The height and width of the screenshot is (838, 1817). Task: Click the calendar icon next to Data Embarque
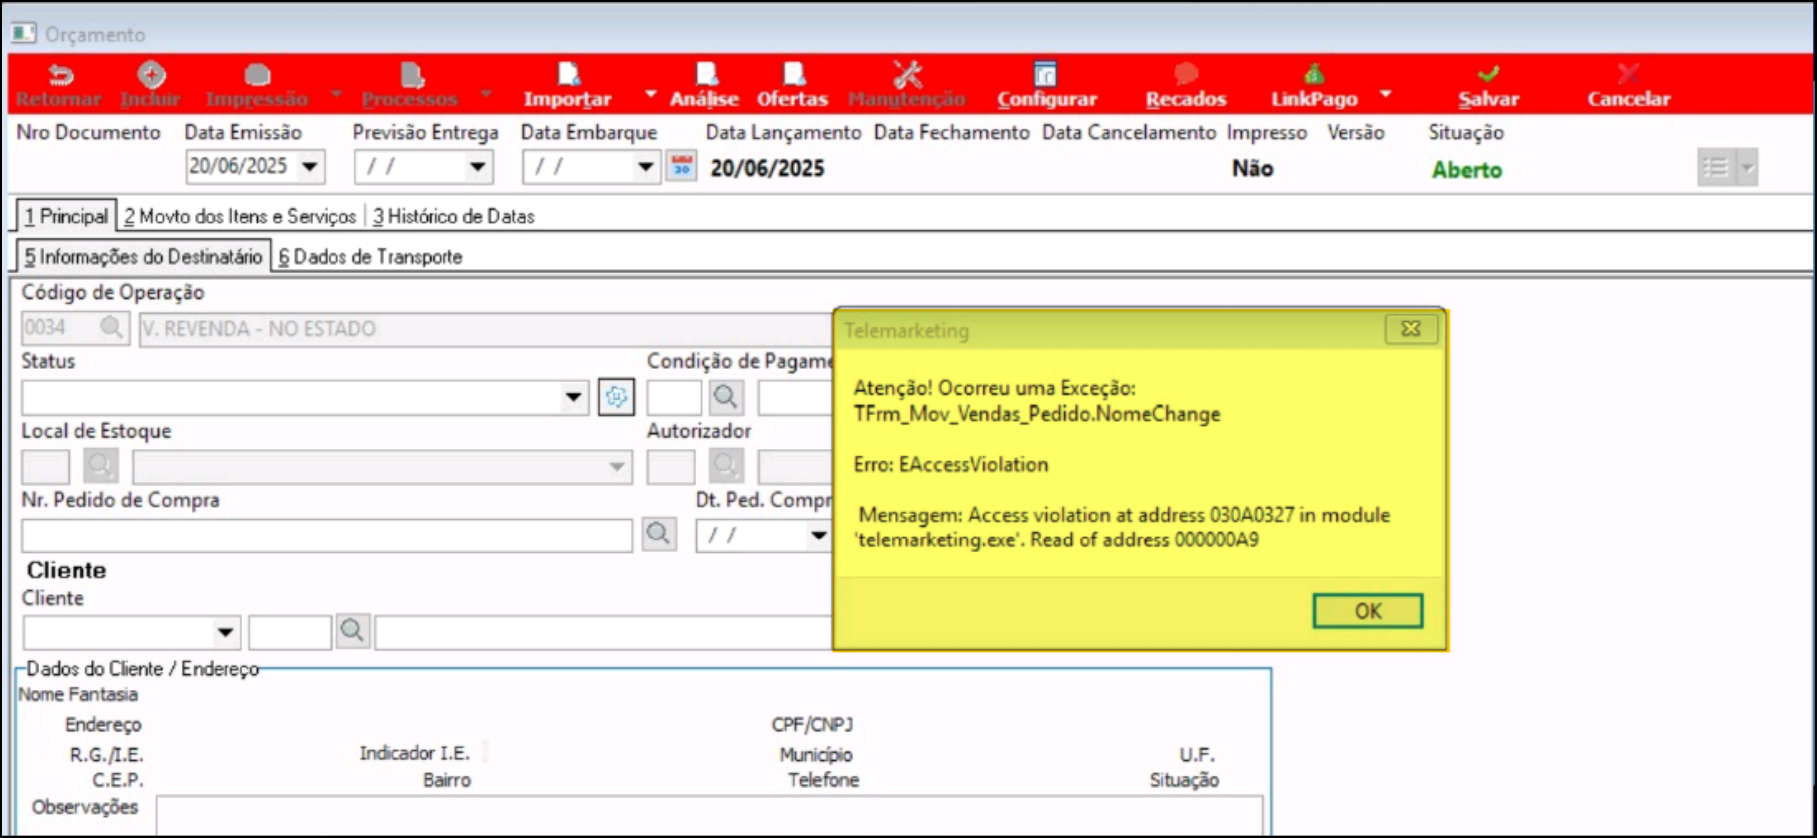click(x=682, y=166)
